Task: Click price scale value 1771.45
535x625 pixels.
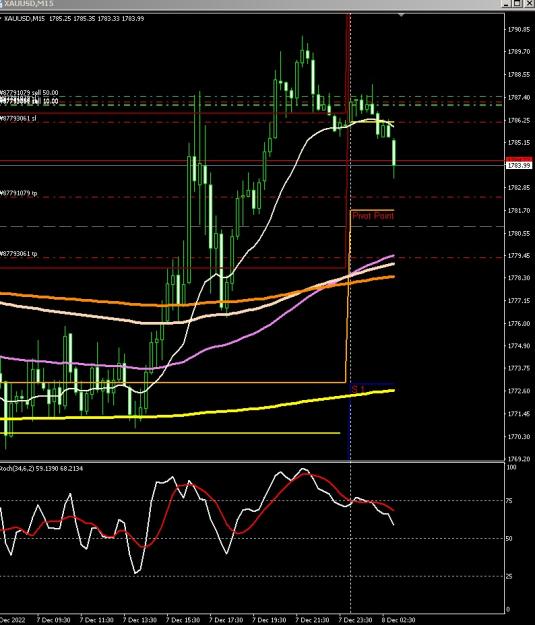Action: [x=519, y=414]
